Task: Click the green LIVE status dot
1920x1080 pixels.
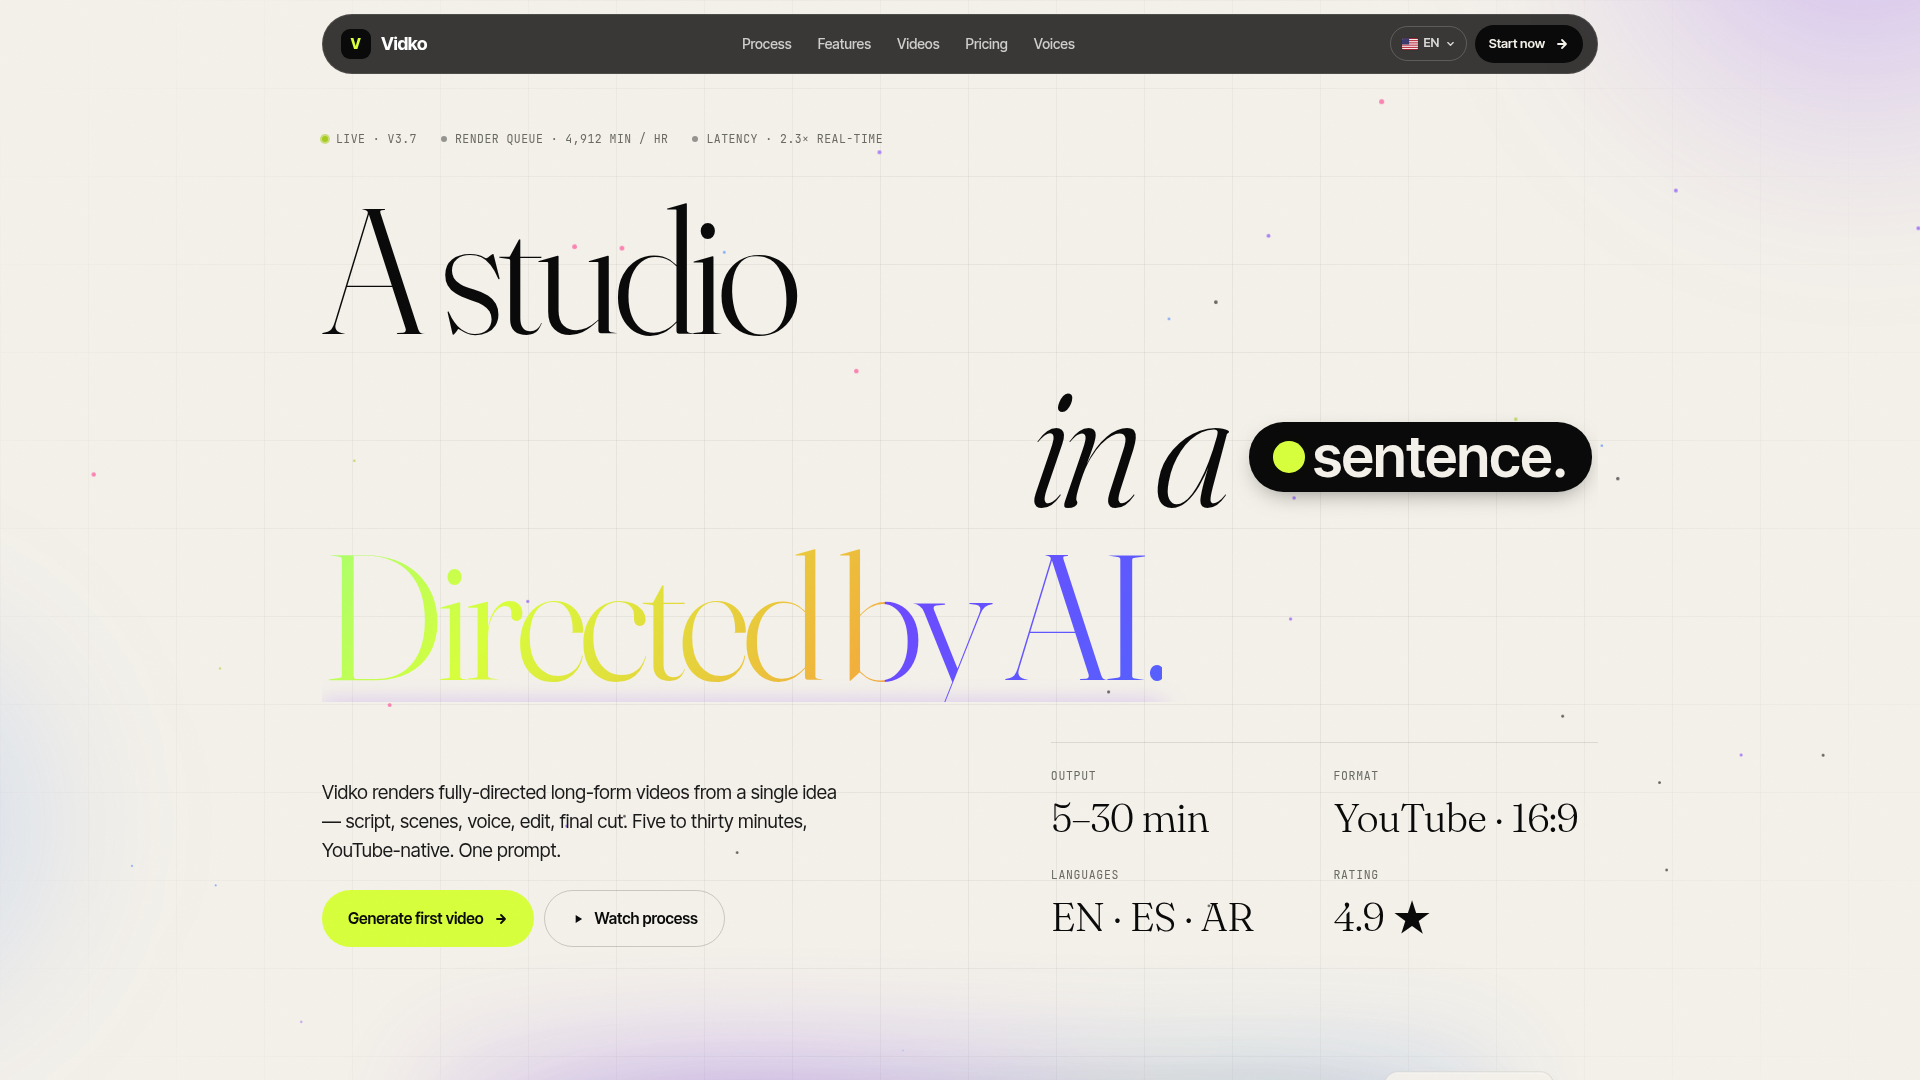Action: (325, 139)
